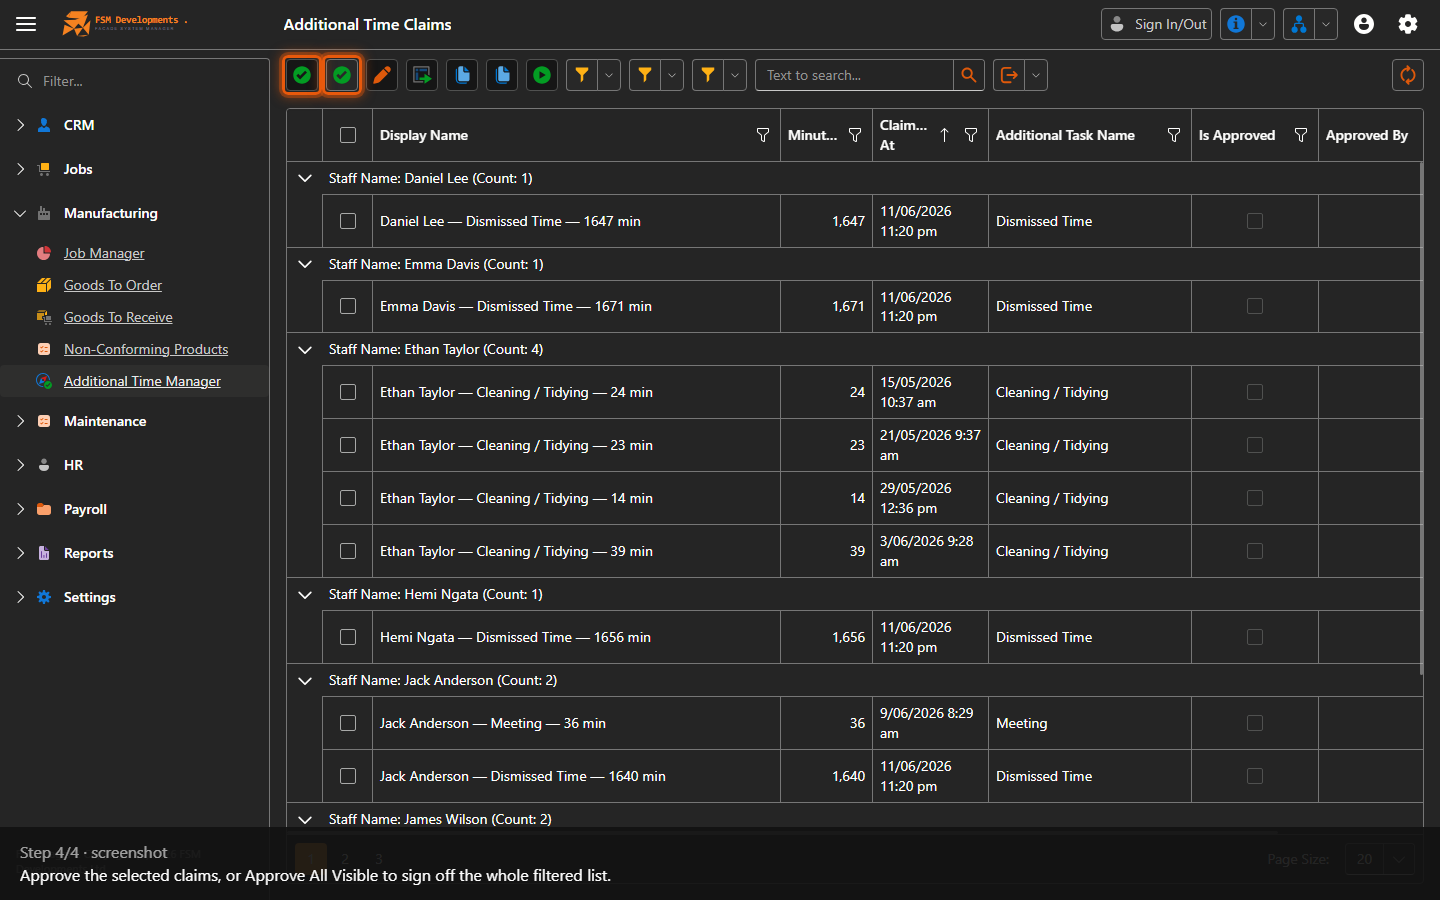Viewport: 1440px width, 900px height.
Task: Click the Additional Time Manager sidebar icon
Action: click(x=44, y=381)
